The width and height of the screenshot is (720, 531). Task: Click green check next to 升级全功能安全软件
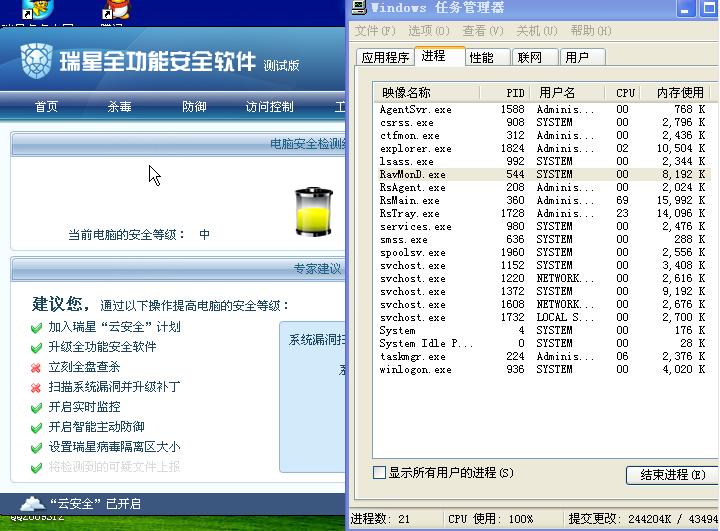pyautogui.click(x=36, y=348)
